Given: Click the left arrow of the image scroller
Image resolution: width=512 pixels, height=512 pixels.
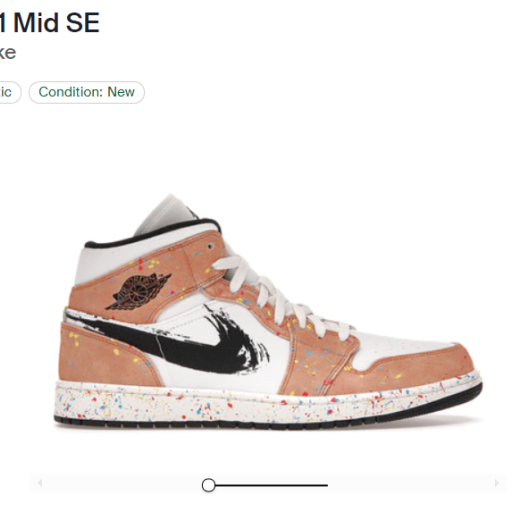Looking at the screenshot, I should (x=40, y=483).
